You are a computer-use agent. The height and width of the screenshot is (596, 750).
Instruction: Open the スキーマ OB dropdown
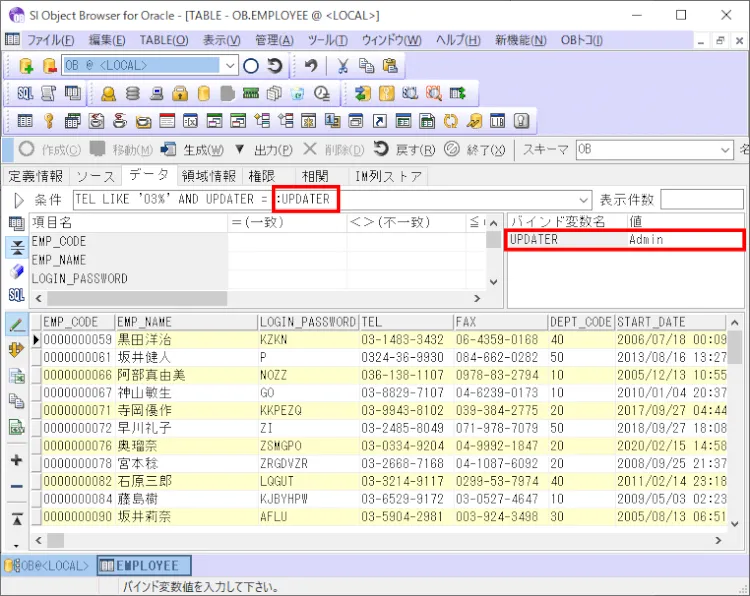tap(725, 150)
